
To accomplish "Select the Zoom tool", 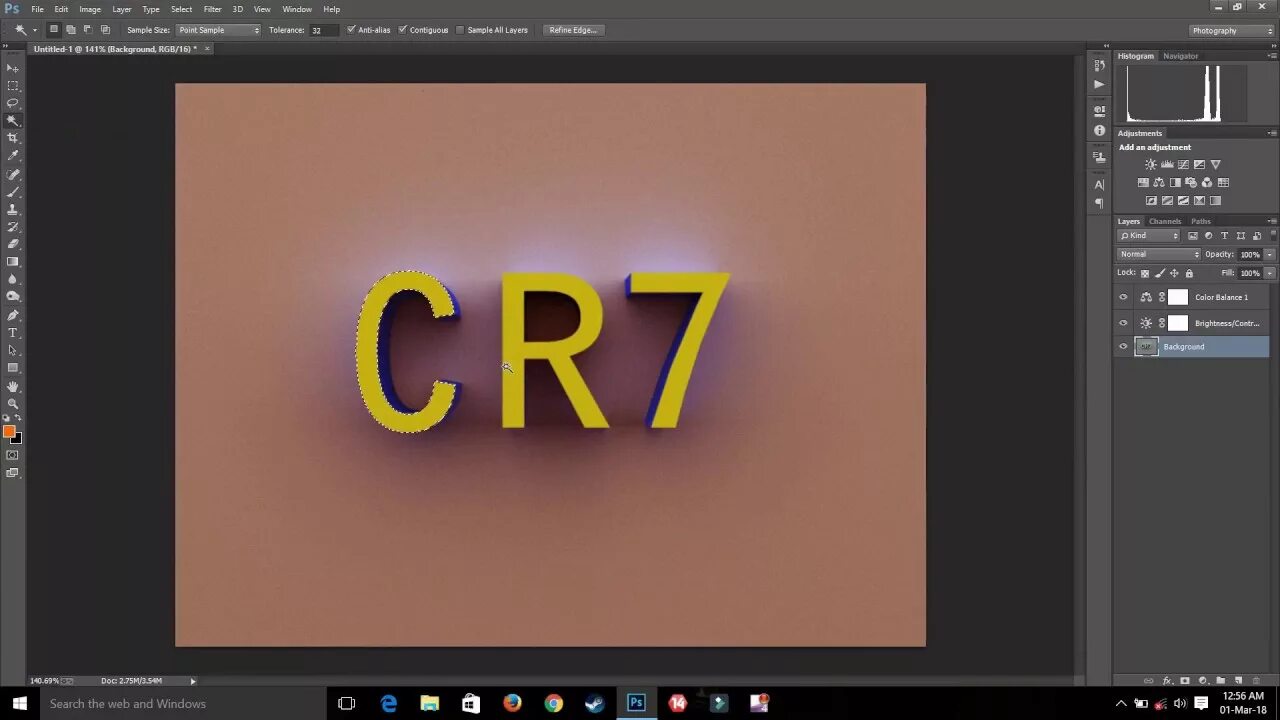I will coord(13,404).
